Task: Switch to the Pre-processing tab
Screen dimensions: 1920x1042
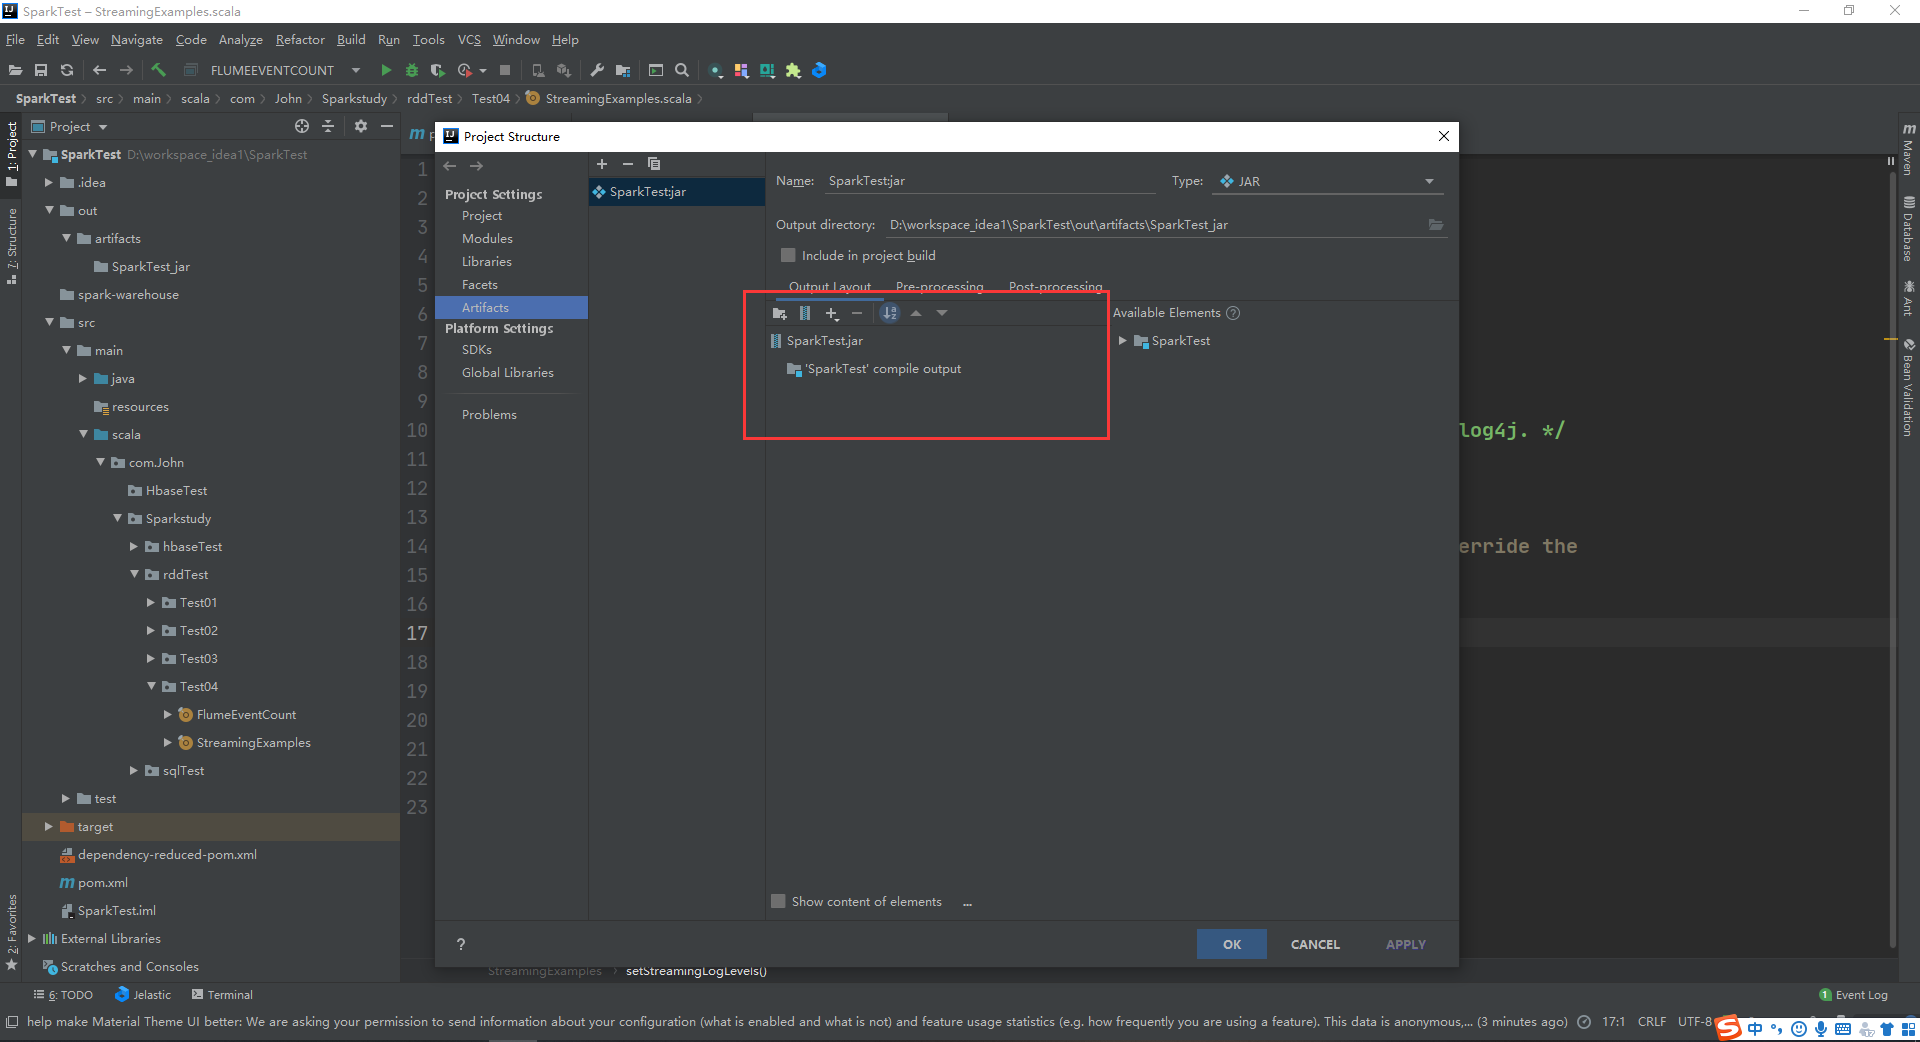Action: [939, 287]
